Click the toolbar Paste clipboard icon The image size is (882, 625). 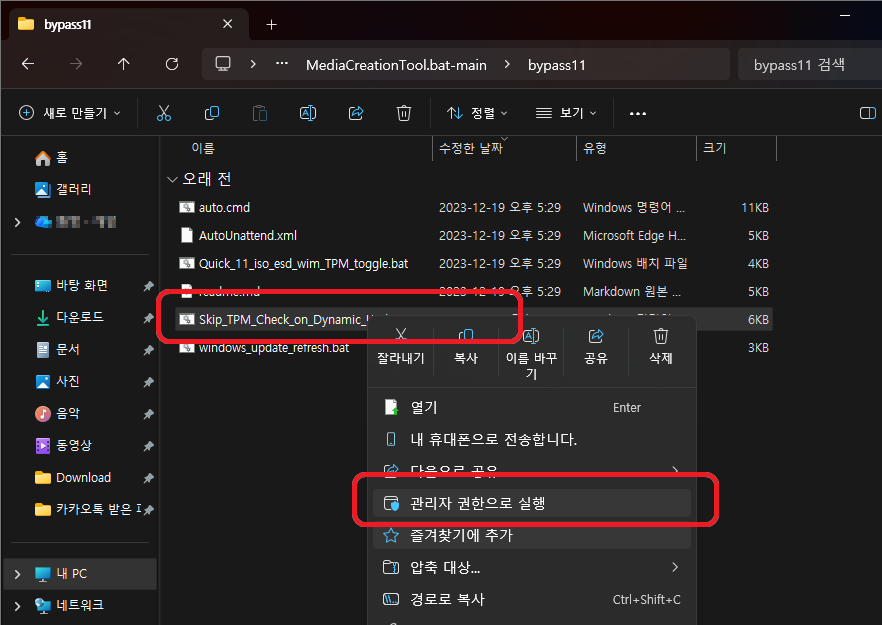click(x=259, y=113)
